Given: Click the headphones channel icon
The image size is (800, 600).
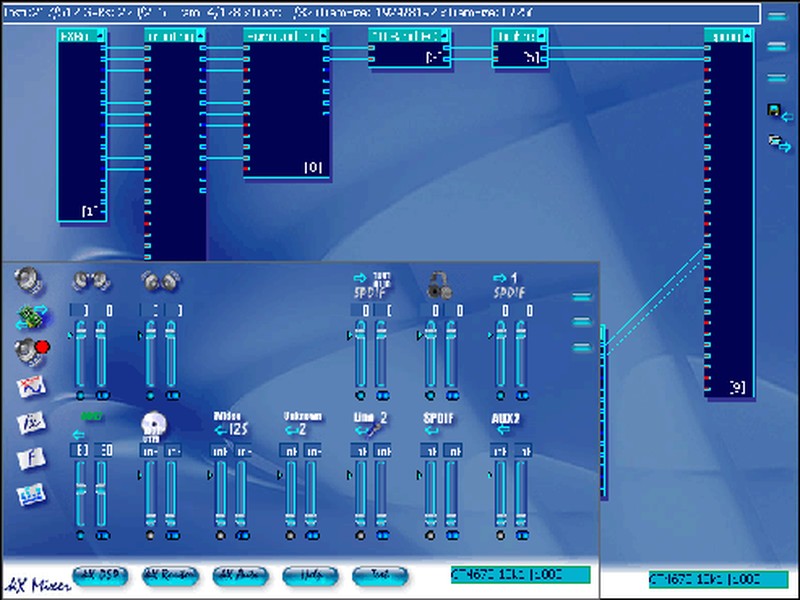Looking at the screenshot, I should point(439,285).
